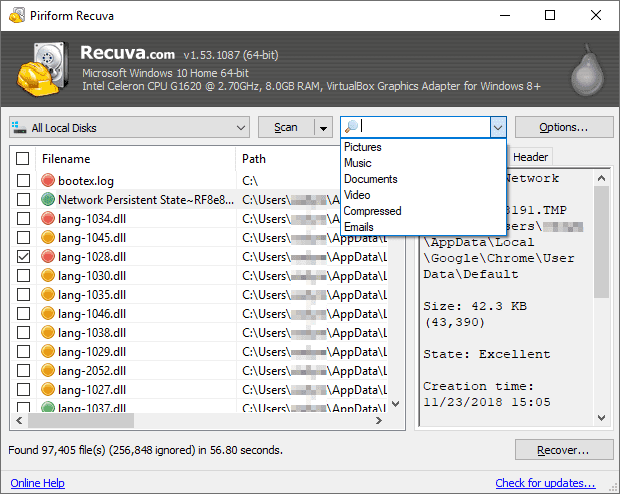Choose Video from the filter list

(x=423, y=195)
